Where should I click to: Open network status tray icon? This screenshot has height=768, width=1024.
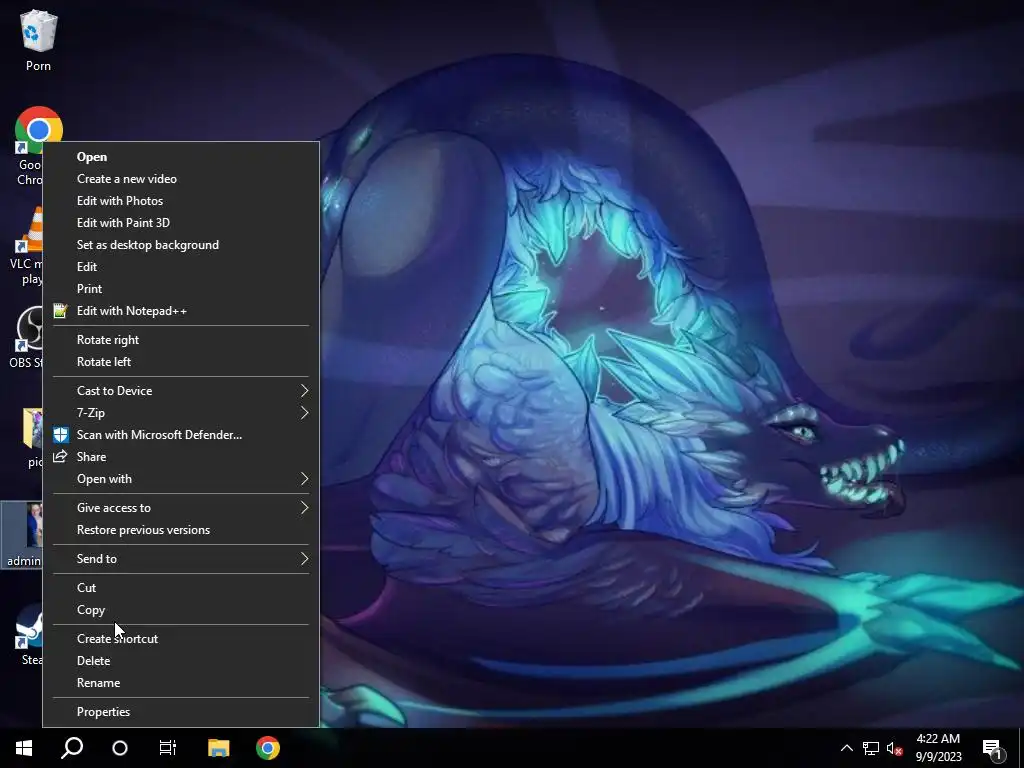coord(871,748)
